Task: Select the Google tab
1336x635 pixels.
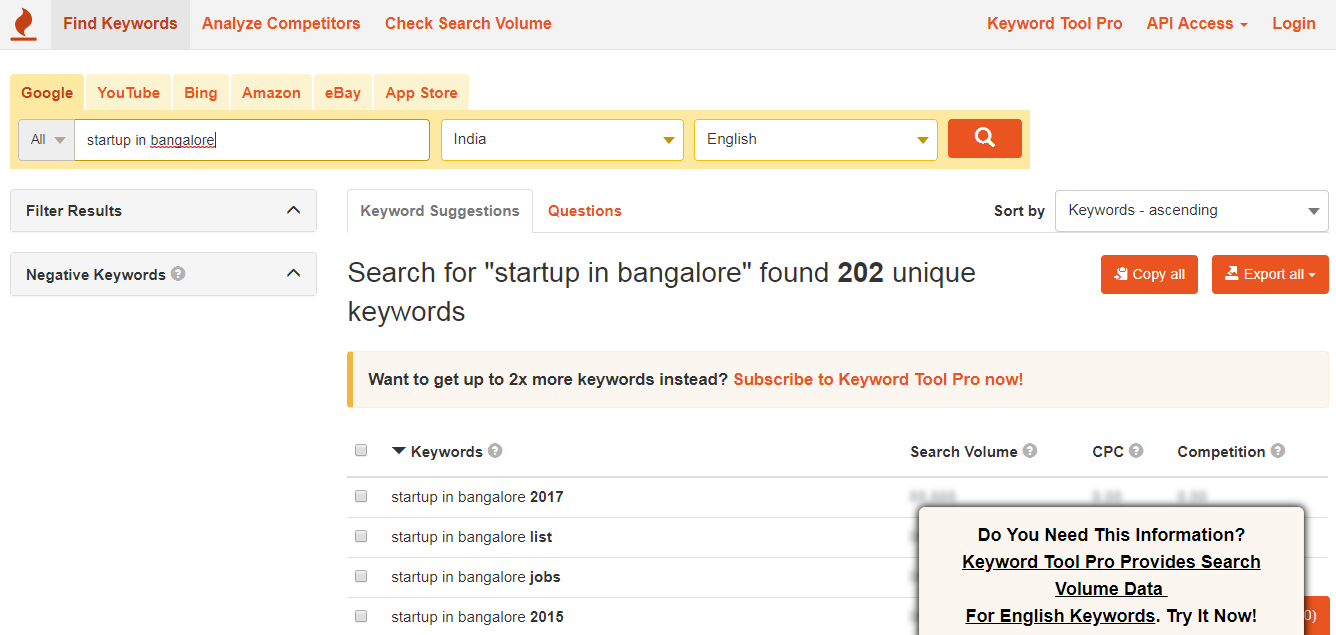Action: click(x=47, y=93)
